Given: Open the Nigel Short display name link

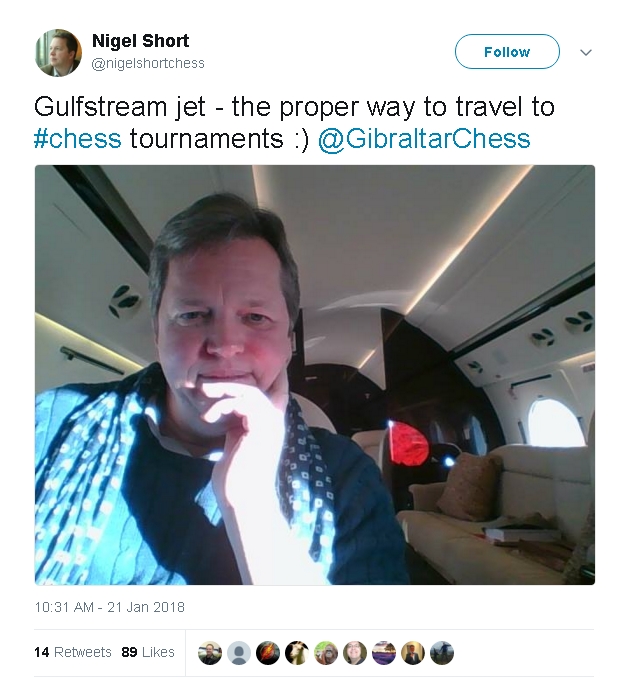Looking at the screenshot, I should (x=139, y=41).
